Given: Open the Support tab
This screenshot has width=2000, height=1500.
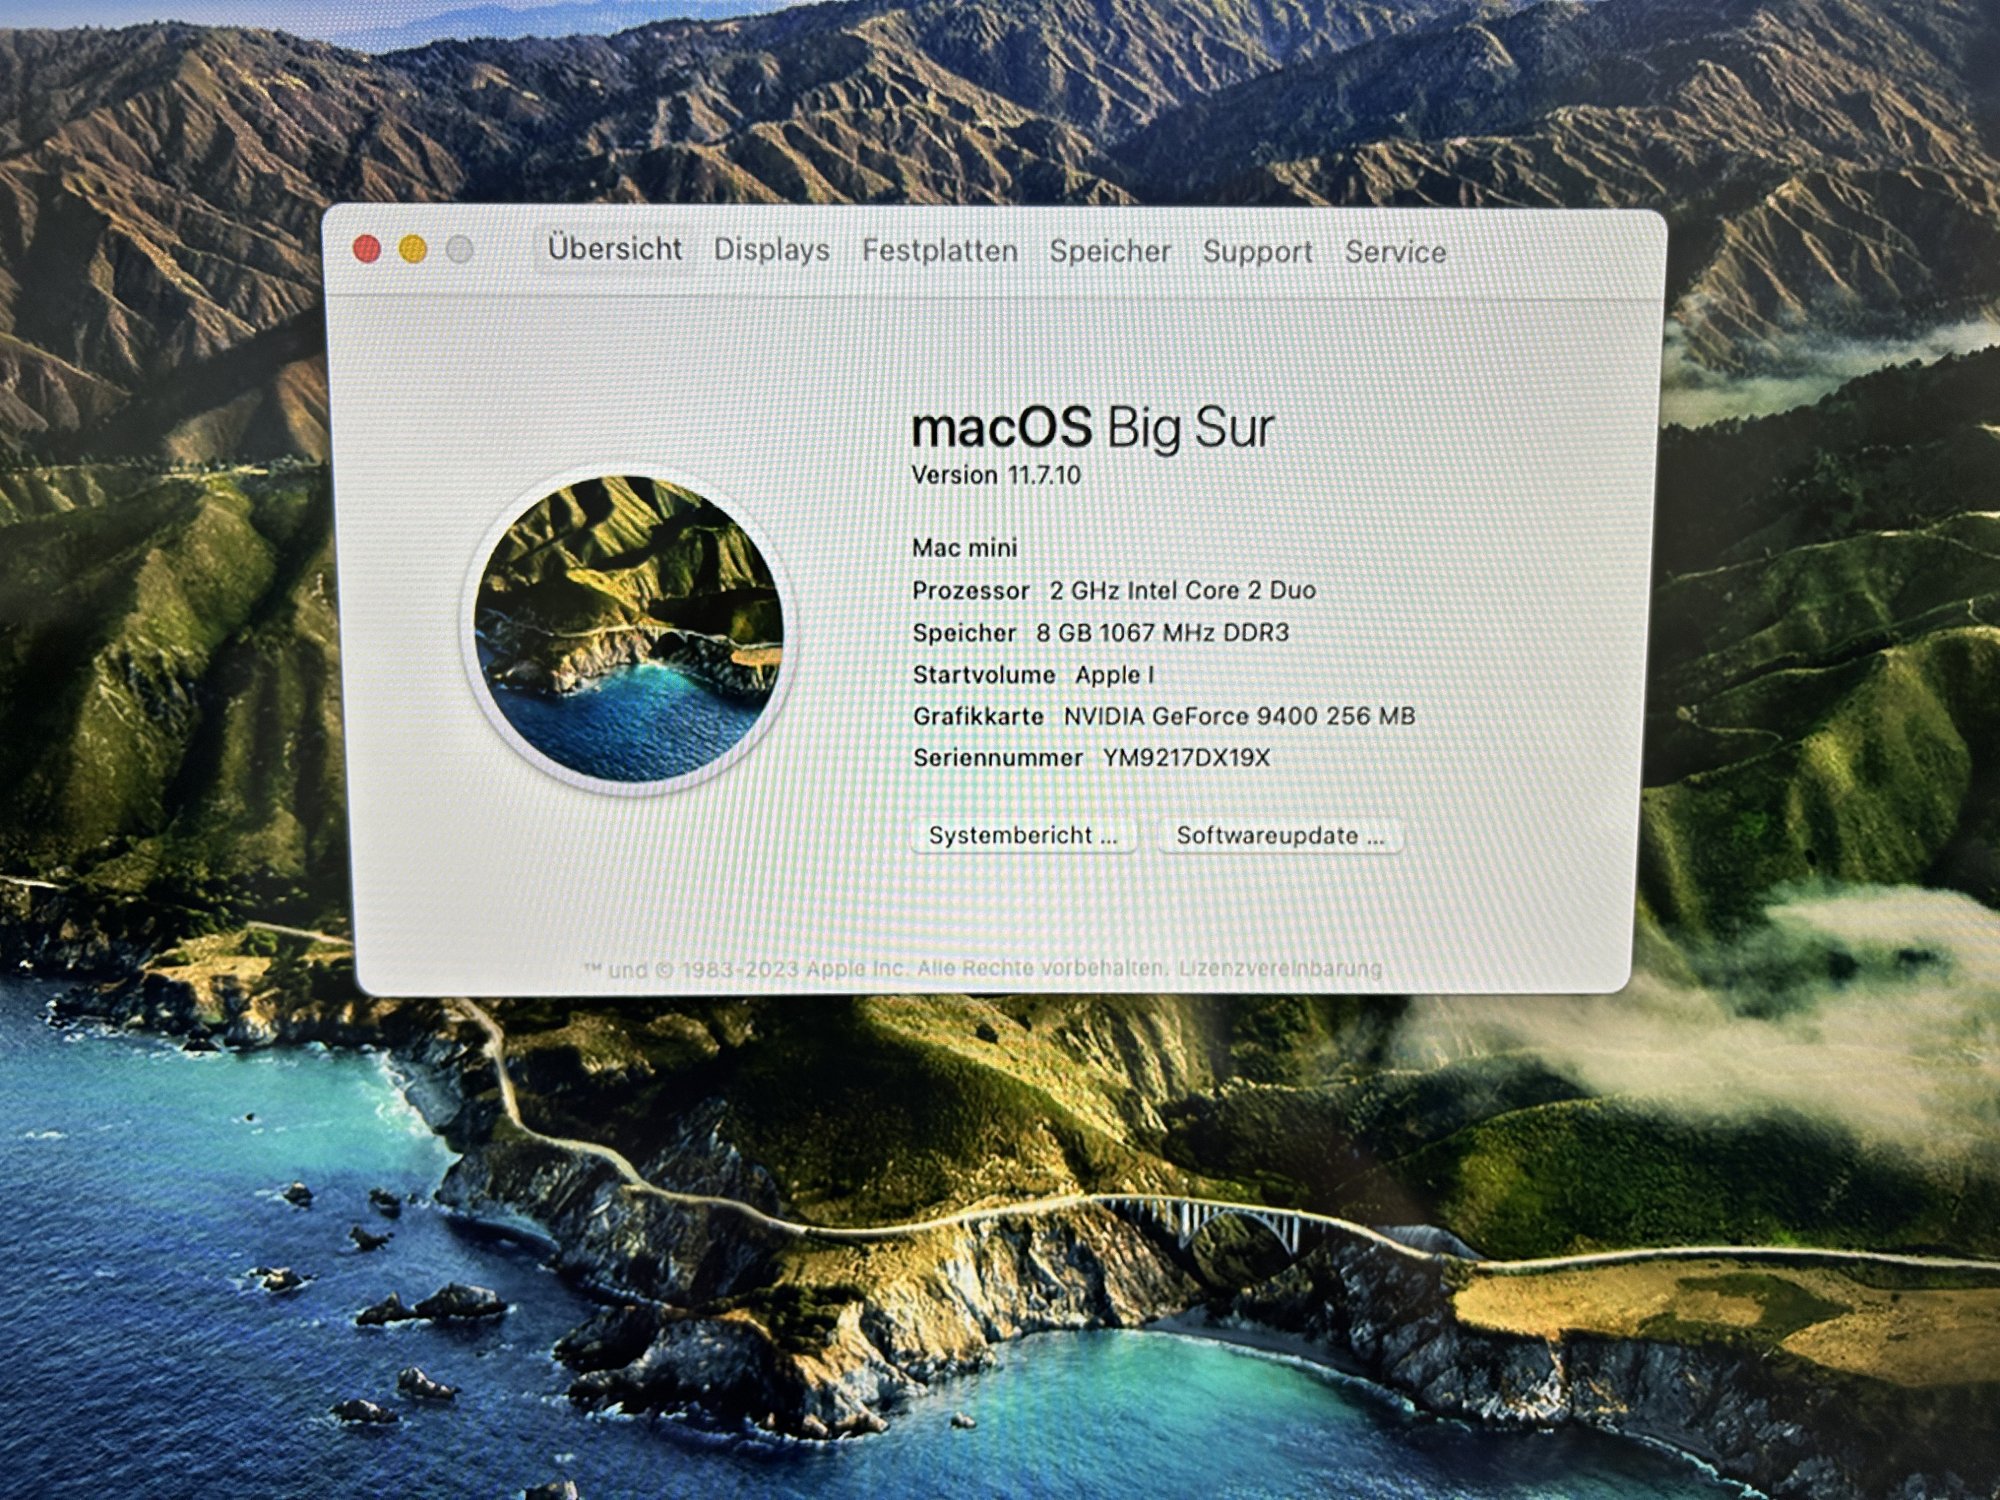Looking at the screenshot, I should tap(1257, 252).
